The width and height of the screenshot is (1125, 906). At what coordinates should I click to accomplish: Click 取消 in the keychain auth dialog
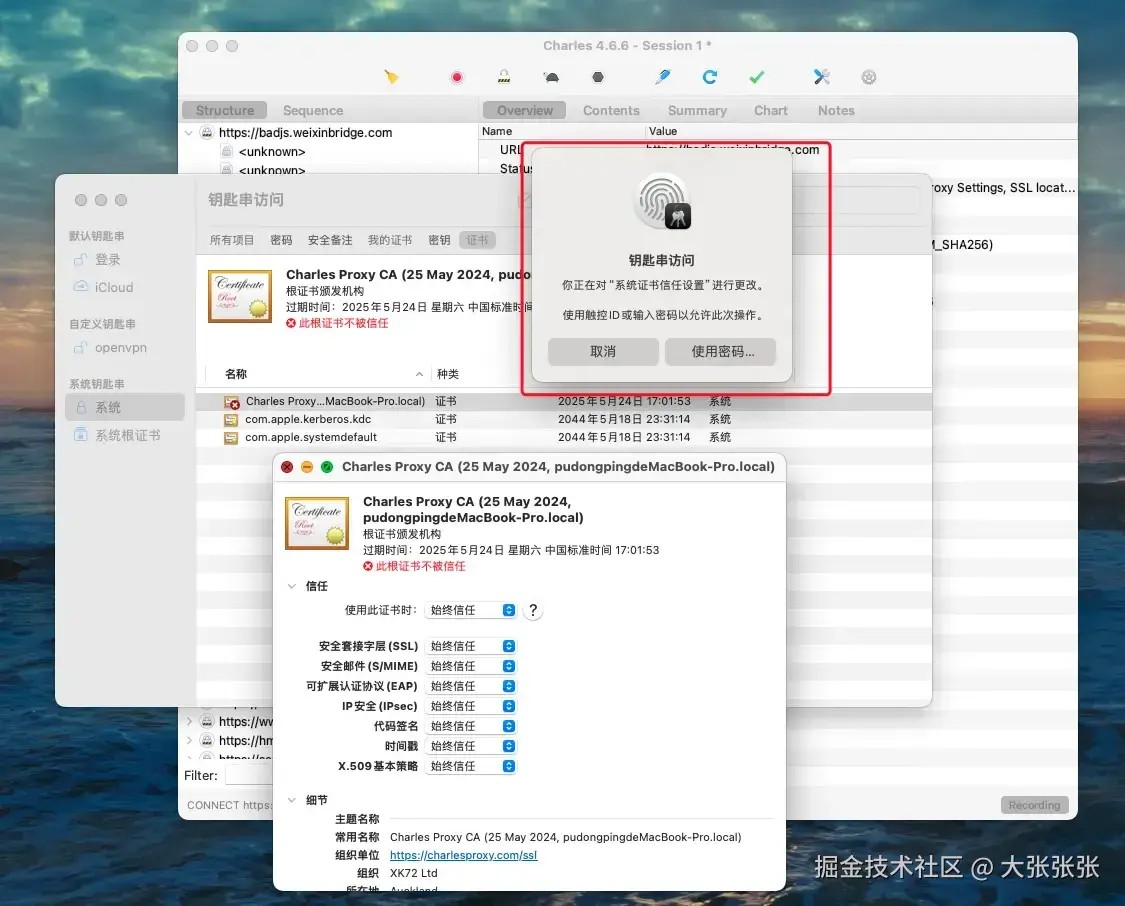click(x=603, y=351)
